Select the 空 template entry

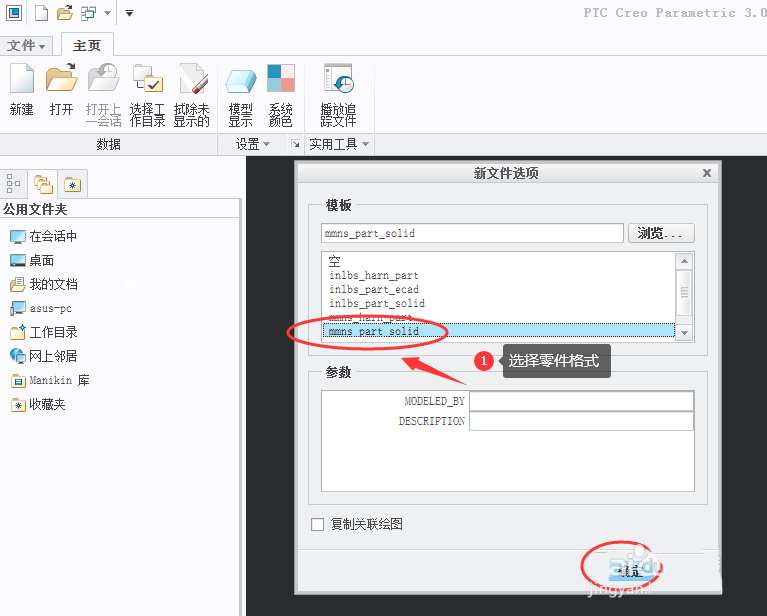335,261
